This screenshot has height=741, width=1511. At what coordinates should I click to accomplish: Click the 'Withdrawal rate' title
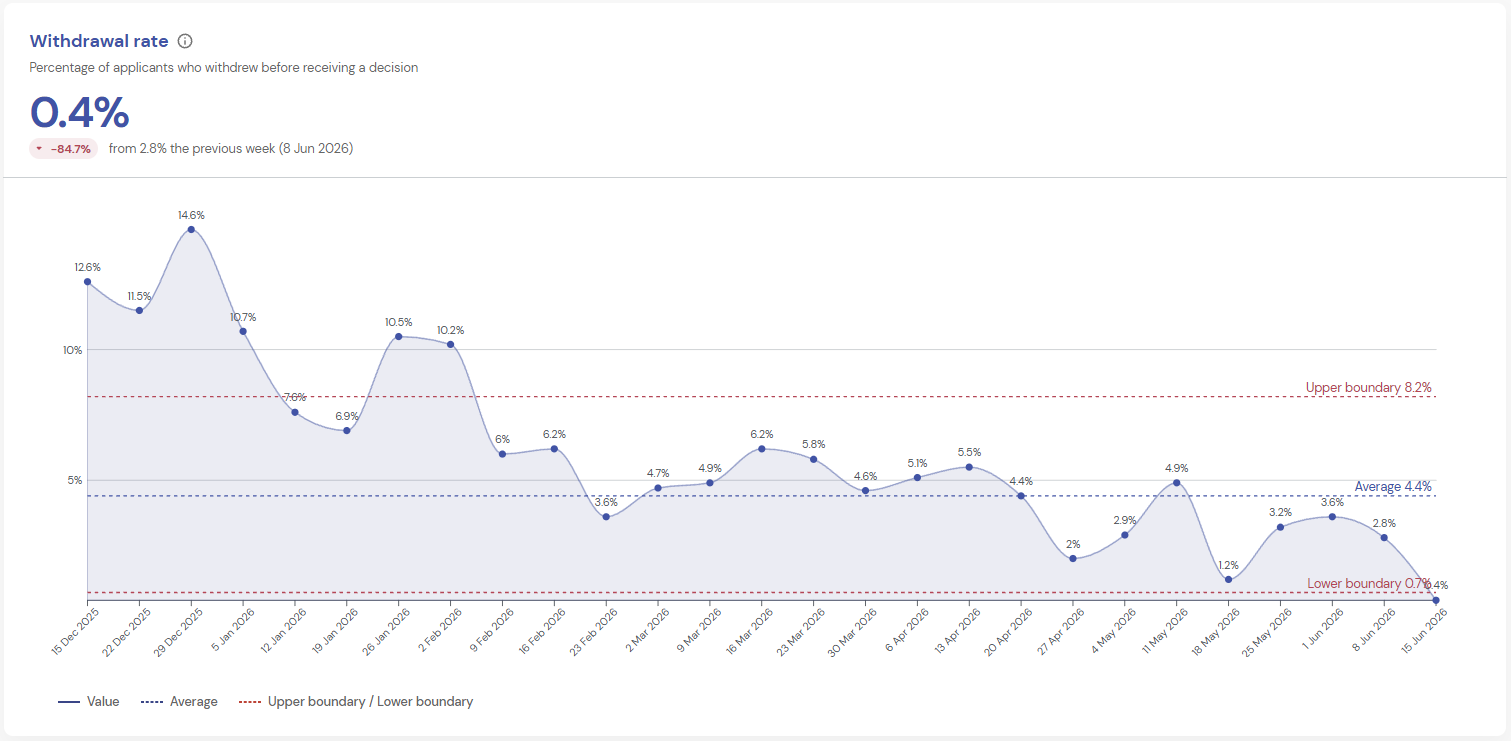pyautogui.click(x=99, y=41)
